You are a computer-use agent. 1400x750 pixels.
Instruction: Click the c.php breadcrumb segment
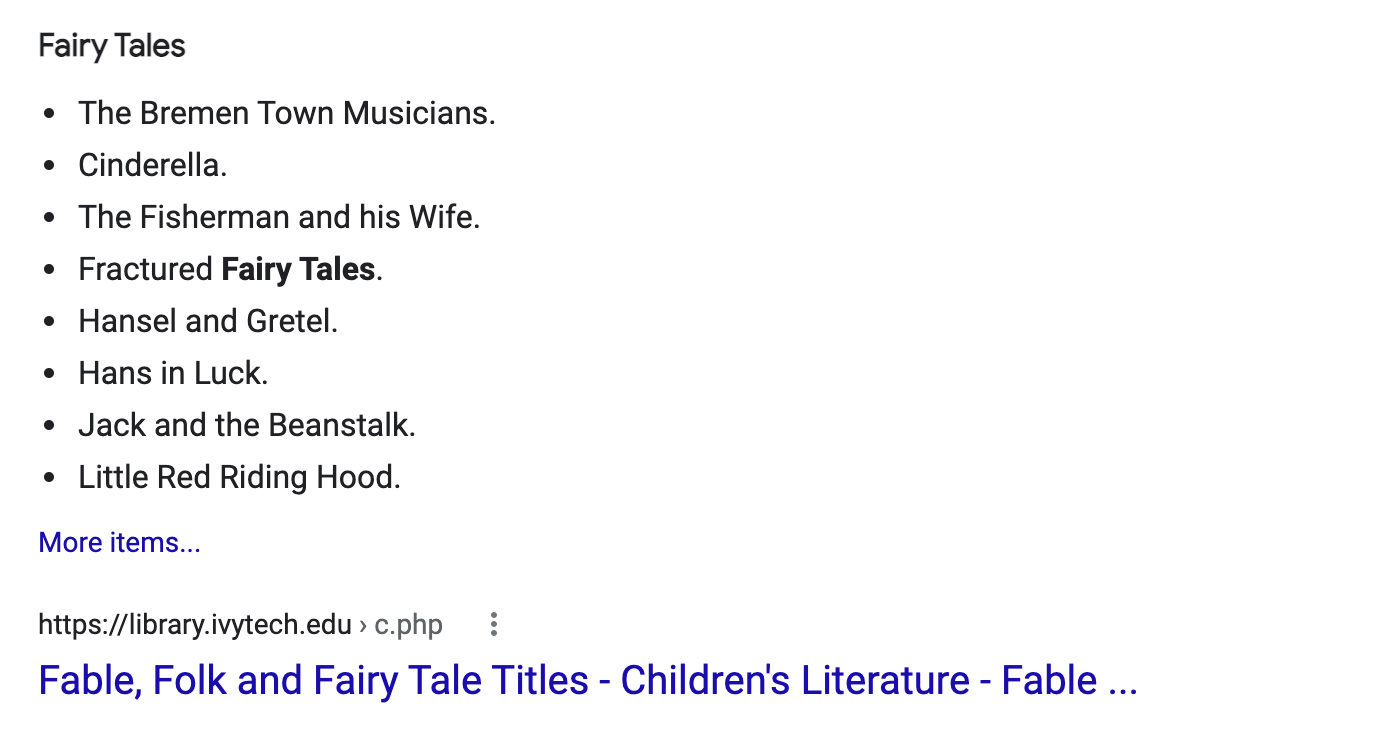pyautogui.click(x=409, y=626)
